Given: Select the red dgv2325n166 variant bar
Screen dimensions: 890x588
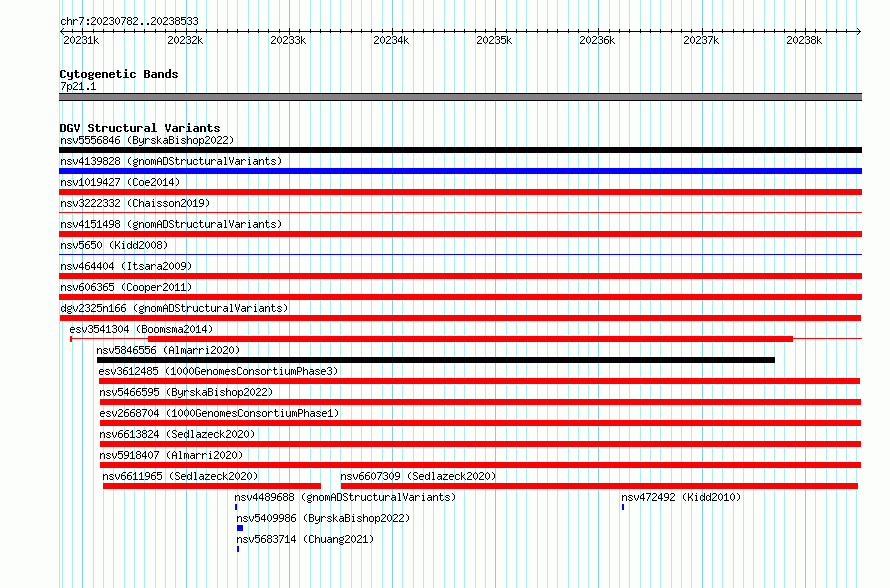Looking at the screenshot, I should (x=460, y=318).
